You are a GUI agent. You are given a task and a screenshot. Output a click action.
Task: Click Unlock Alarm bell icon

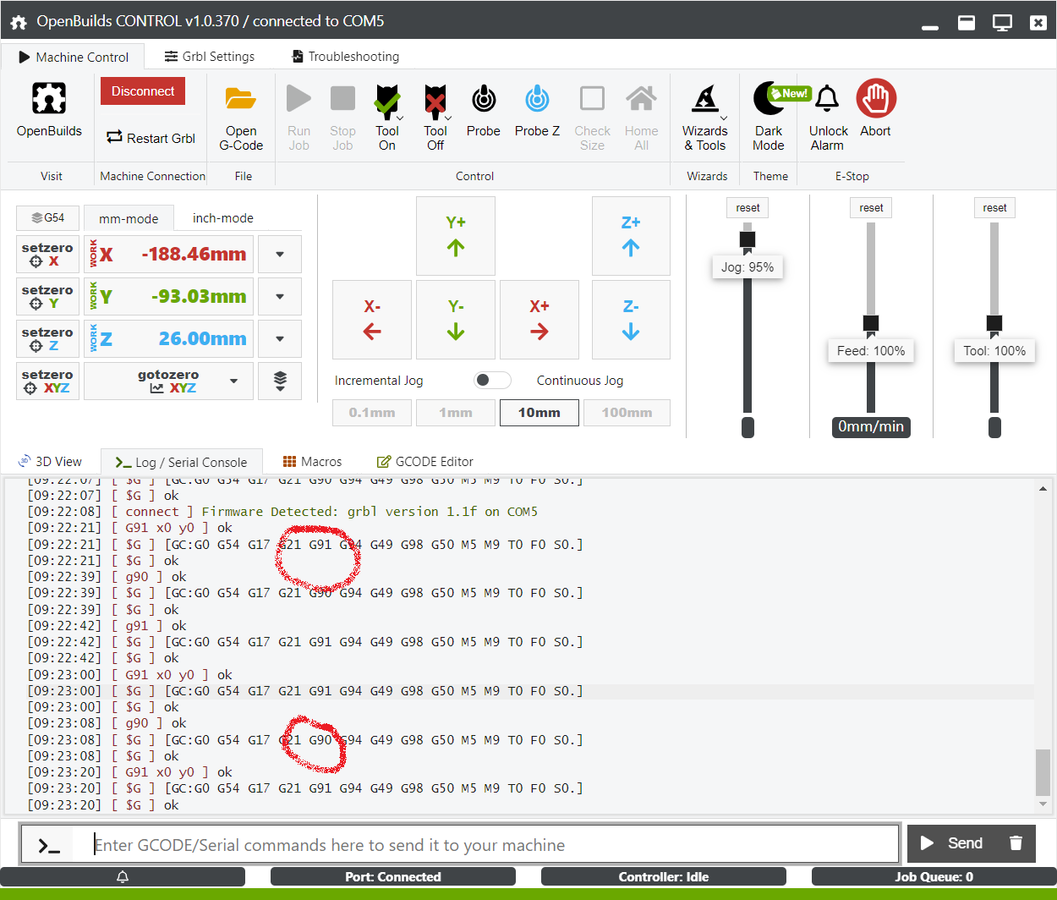tap(827, 99)
